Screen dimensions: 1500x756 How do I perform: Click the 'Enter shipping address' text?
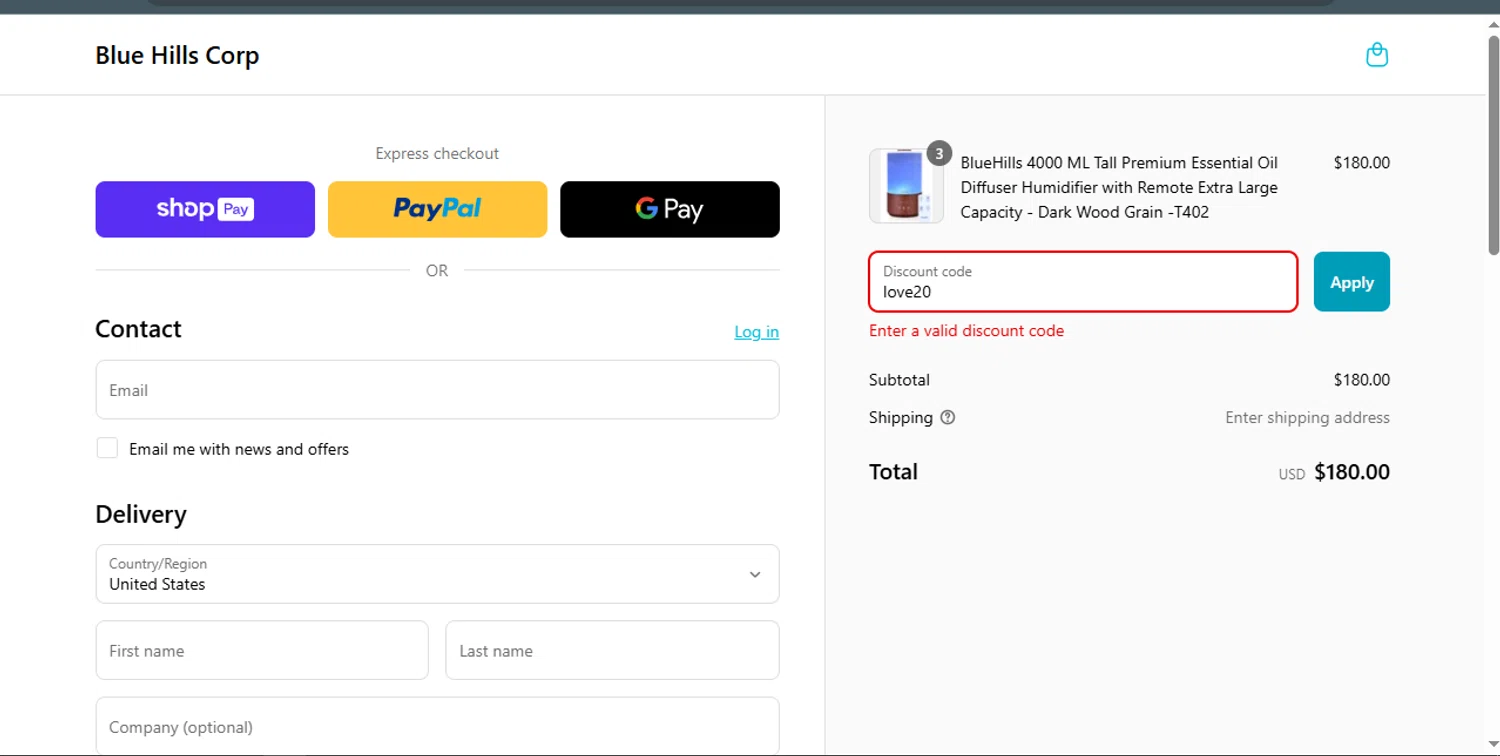(x=1307, y=418)
